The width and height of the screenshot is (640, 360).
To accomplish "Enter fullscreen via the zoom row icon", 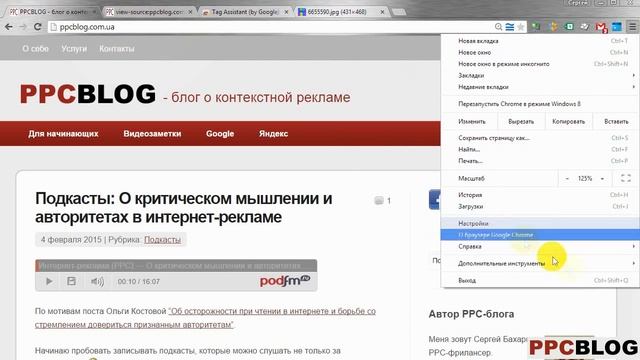I will pyautogui.click(x=626, y=178).
